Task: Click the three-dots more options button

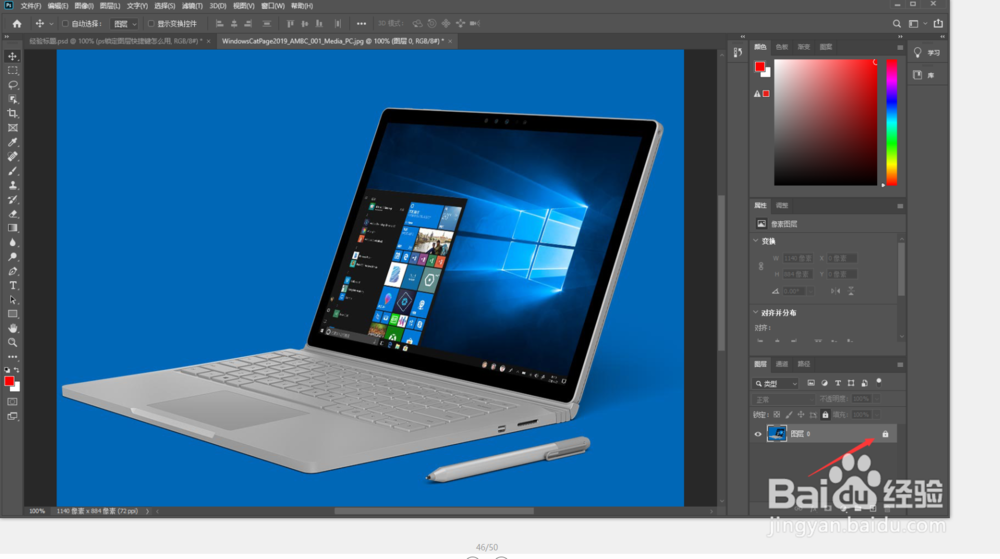Action: 361,24
